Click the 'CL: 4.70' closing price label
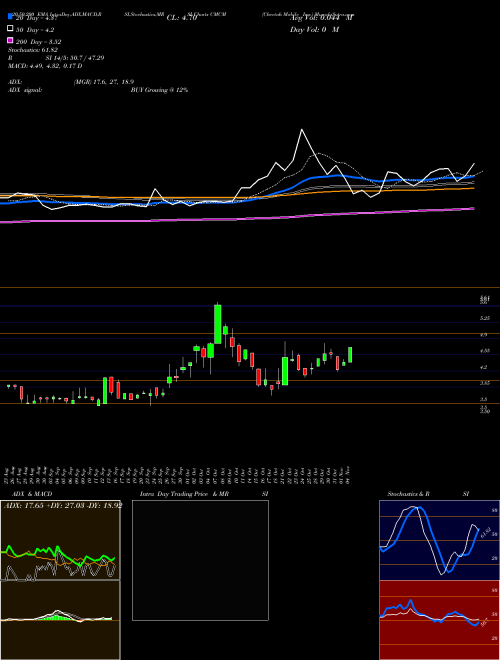This screenshot has width=500, height=660. 182,18
